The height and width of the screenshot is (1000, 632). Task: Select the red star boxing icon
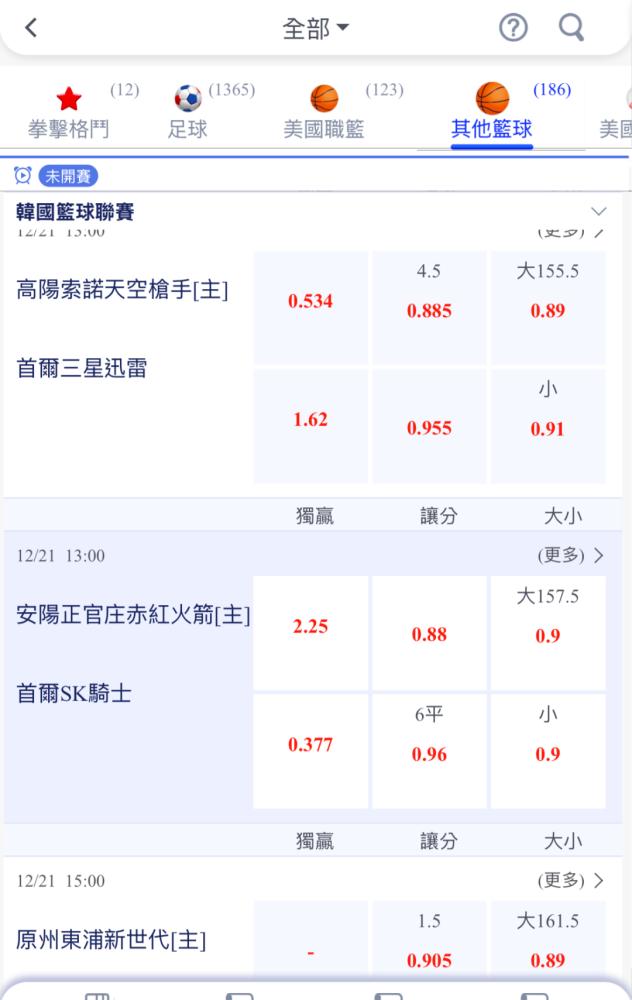(x=69, y=99)
